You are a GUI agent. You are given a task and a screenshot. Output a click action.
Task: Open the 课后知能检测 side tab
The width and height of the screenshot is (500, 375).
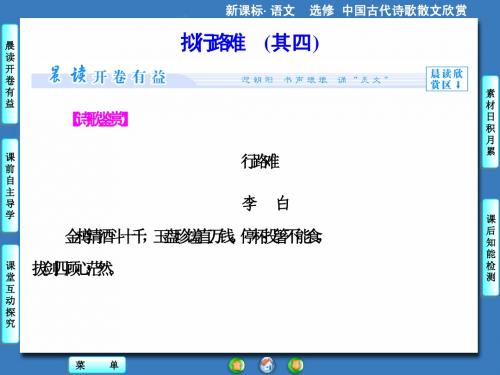[490, 248]
